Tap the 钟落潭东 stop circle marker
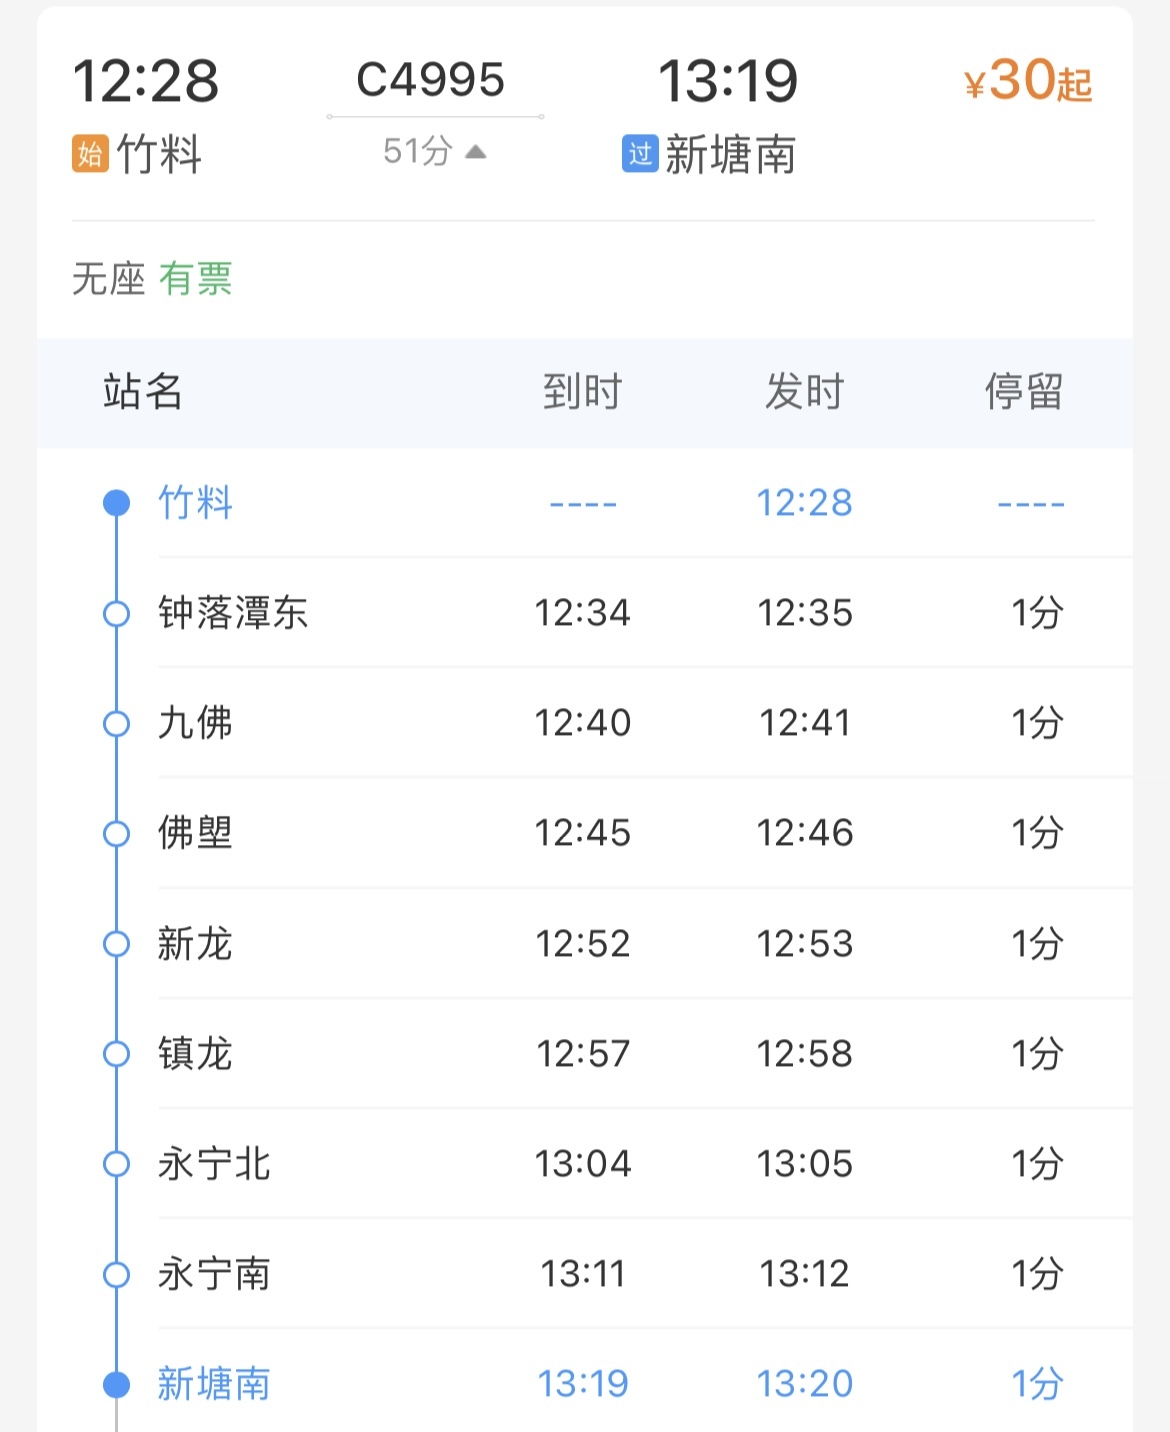Viewport: 1170px width, 1432px height. point(117,613)
